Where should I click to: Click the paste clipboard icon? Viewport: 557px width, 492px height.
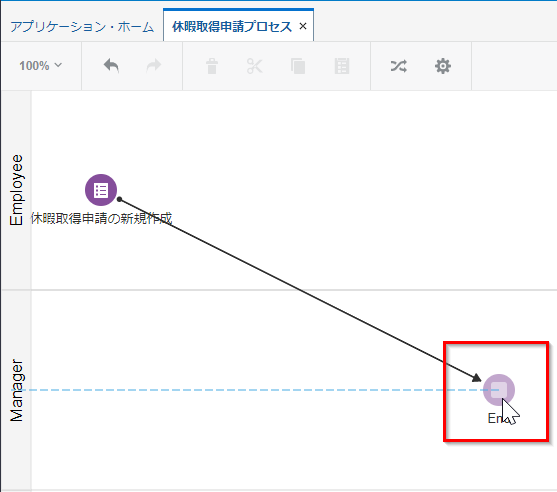(x=342, y=66)
